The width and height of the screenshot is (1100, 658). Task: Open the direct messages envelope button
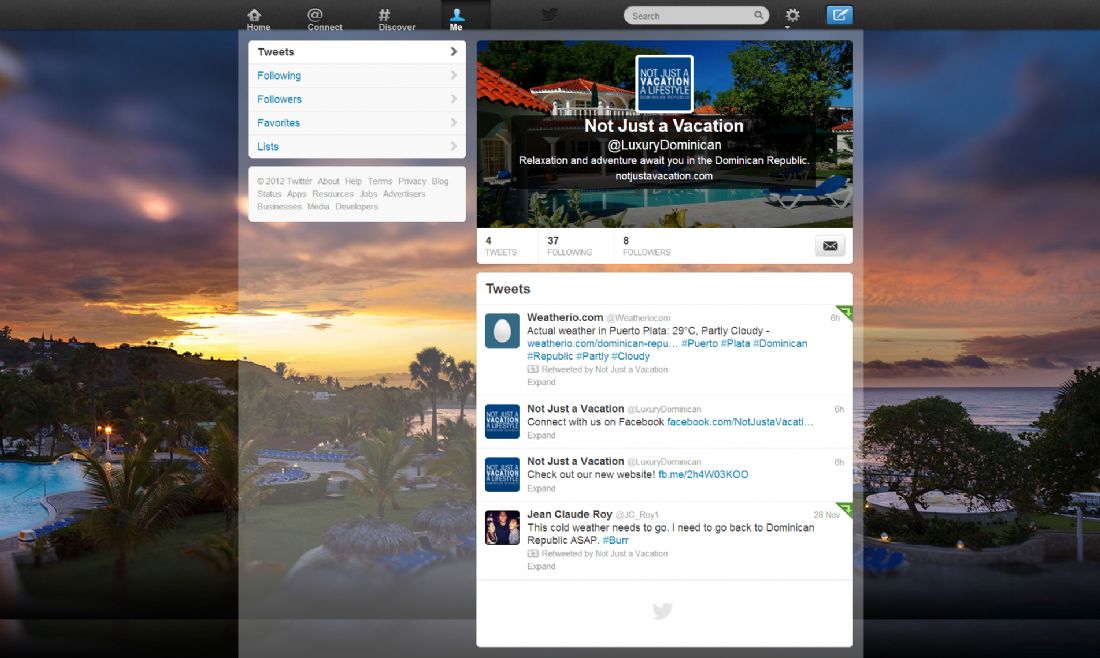(830, 246)
